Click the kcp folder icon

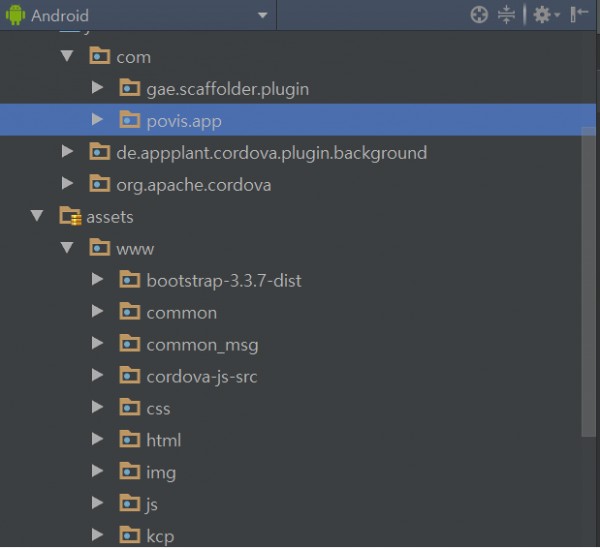point(130,535)
